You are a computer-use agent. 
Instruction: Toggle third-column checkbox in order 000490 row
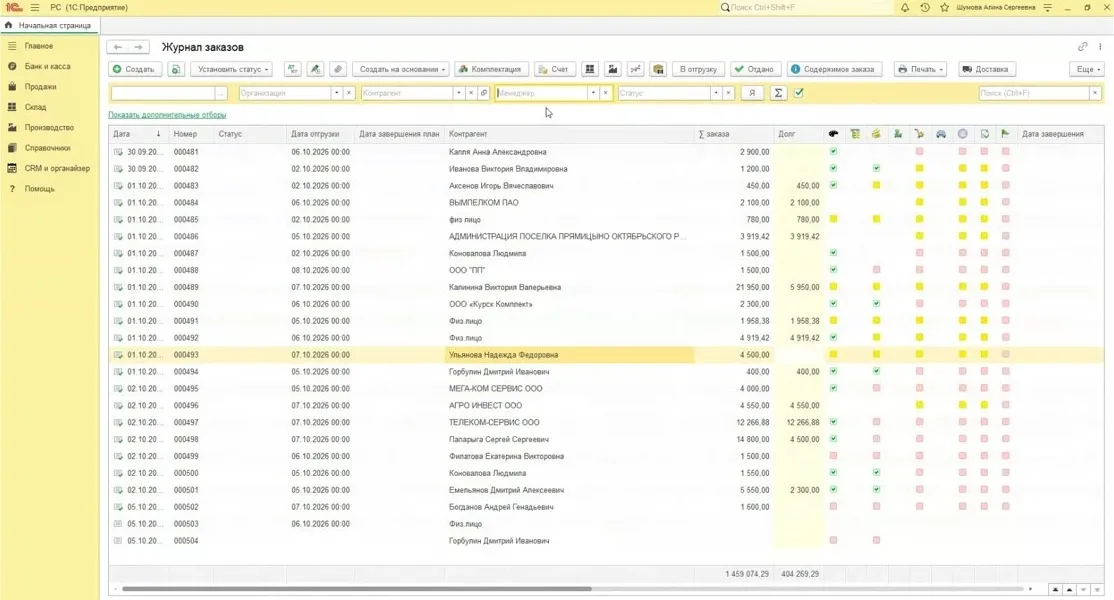point(876,303)
